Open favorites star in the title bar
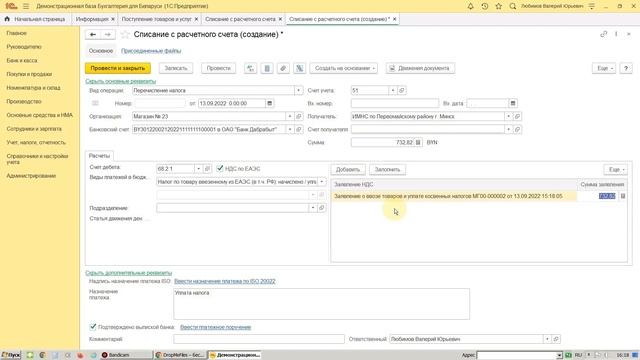 pyautogui.click(x=498, y=6)
